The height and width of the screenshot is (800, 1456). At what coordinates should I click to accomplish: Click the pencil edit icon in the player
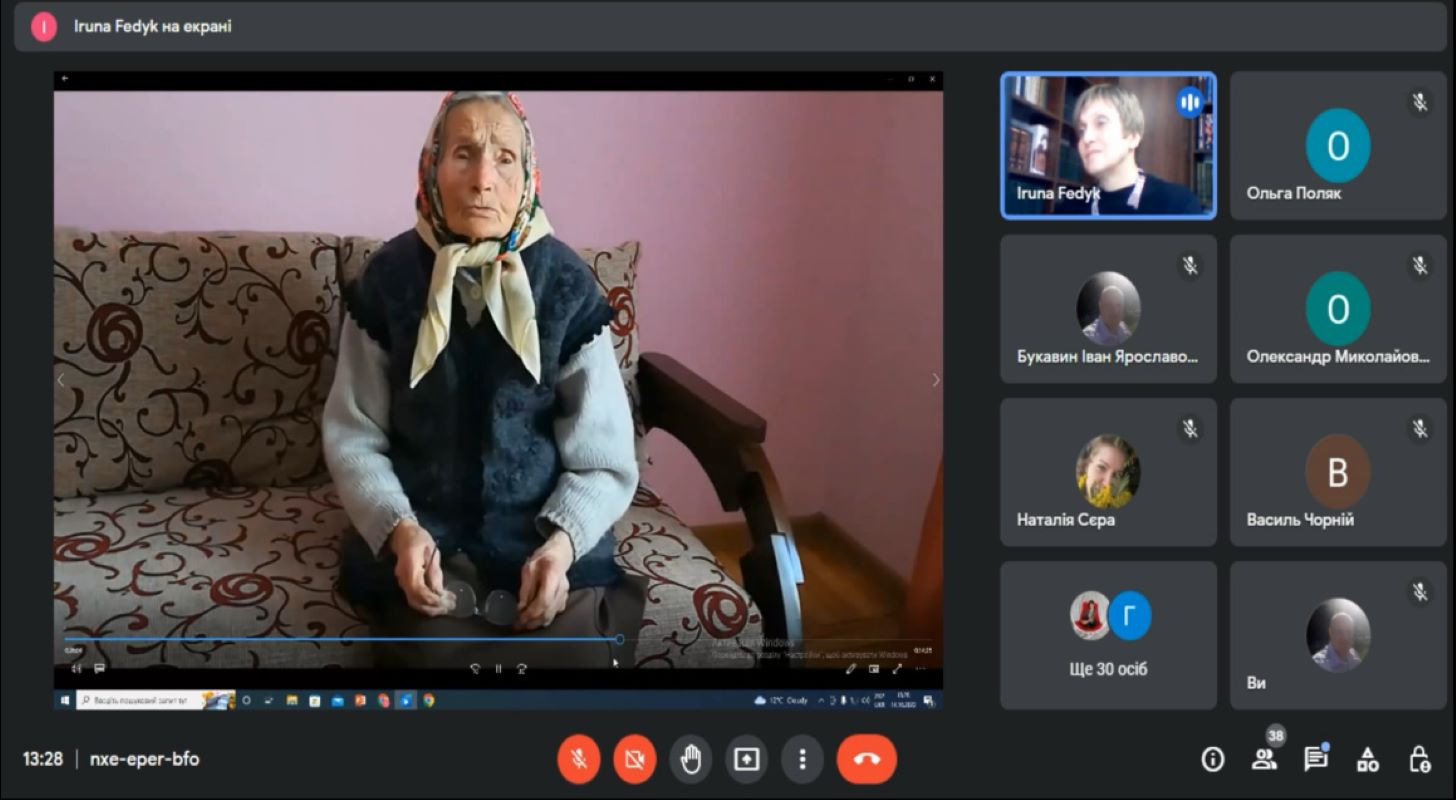851,669
